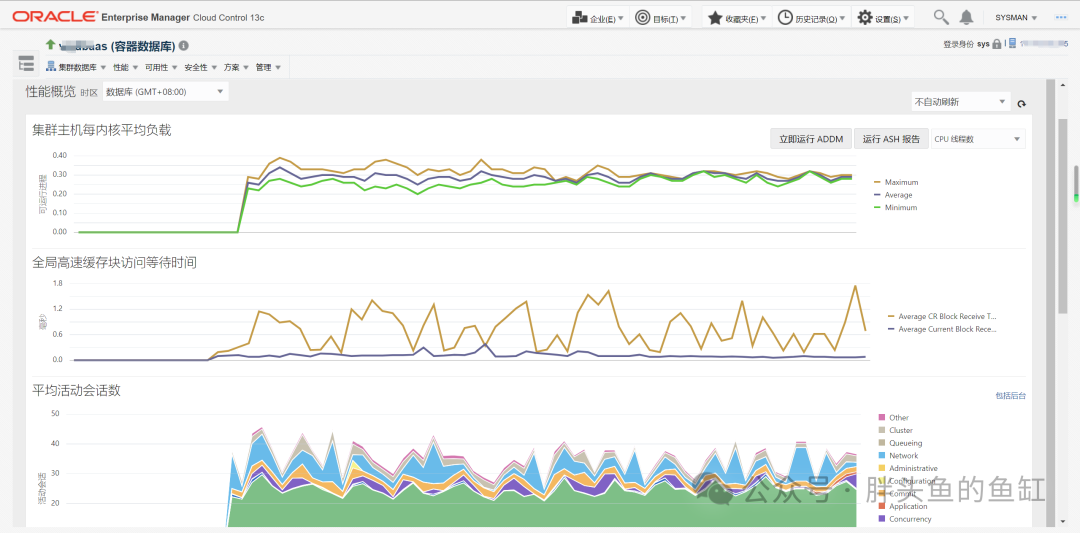Click the Application legend item
Image resolution: width=1080 pixels, height=533 pixels.
pos(903,506)
